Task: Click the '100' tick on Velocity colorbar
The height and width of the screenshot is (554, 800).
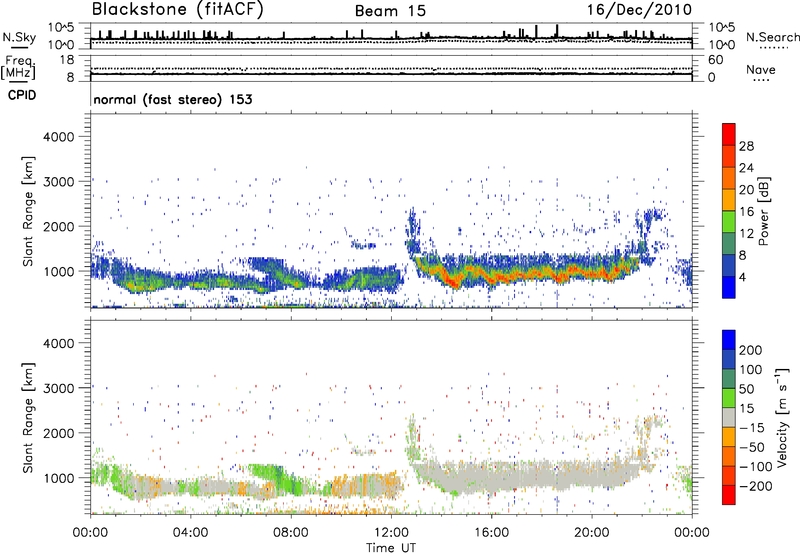Action: click(751, 370)
